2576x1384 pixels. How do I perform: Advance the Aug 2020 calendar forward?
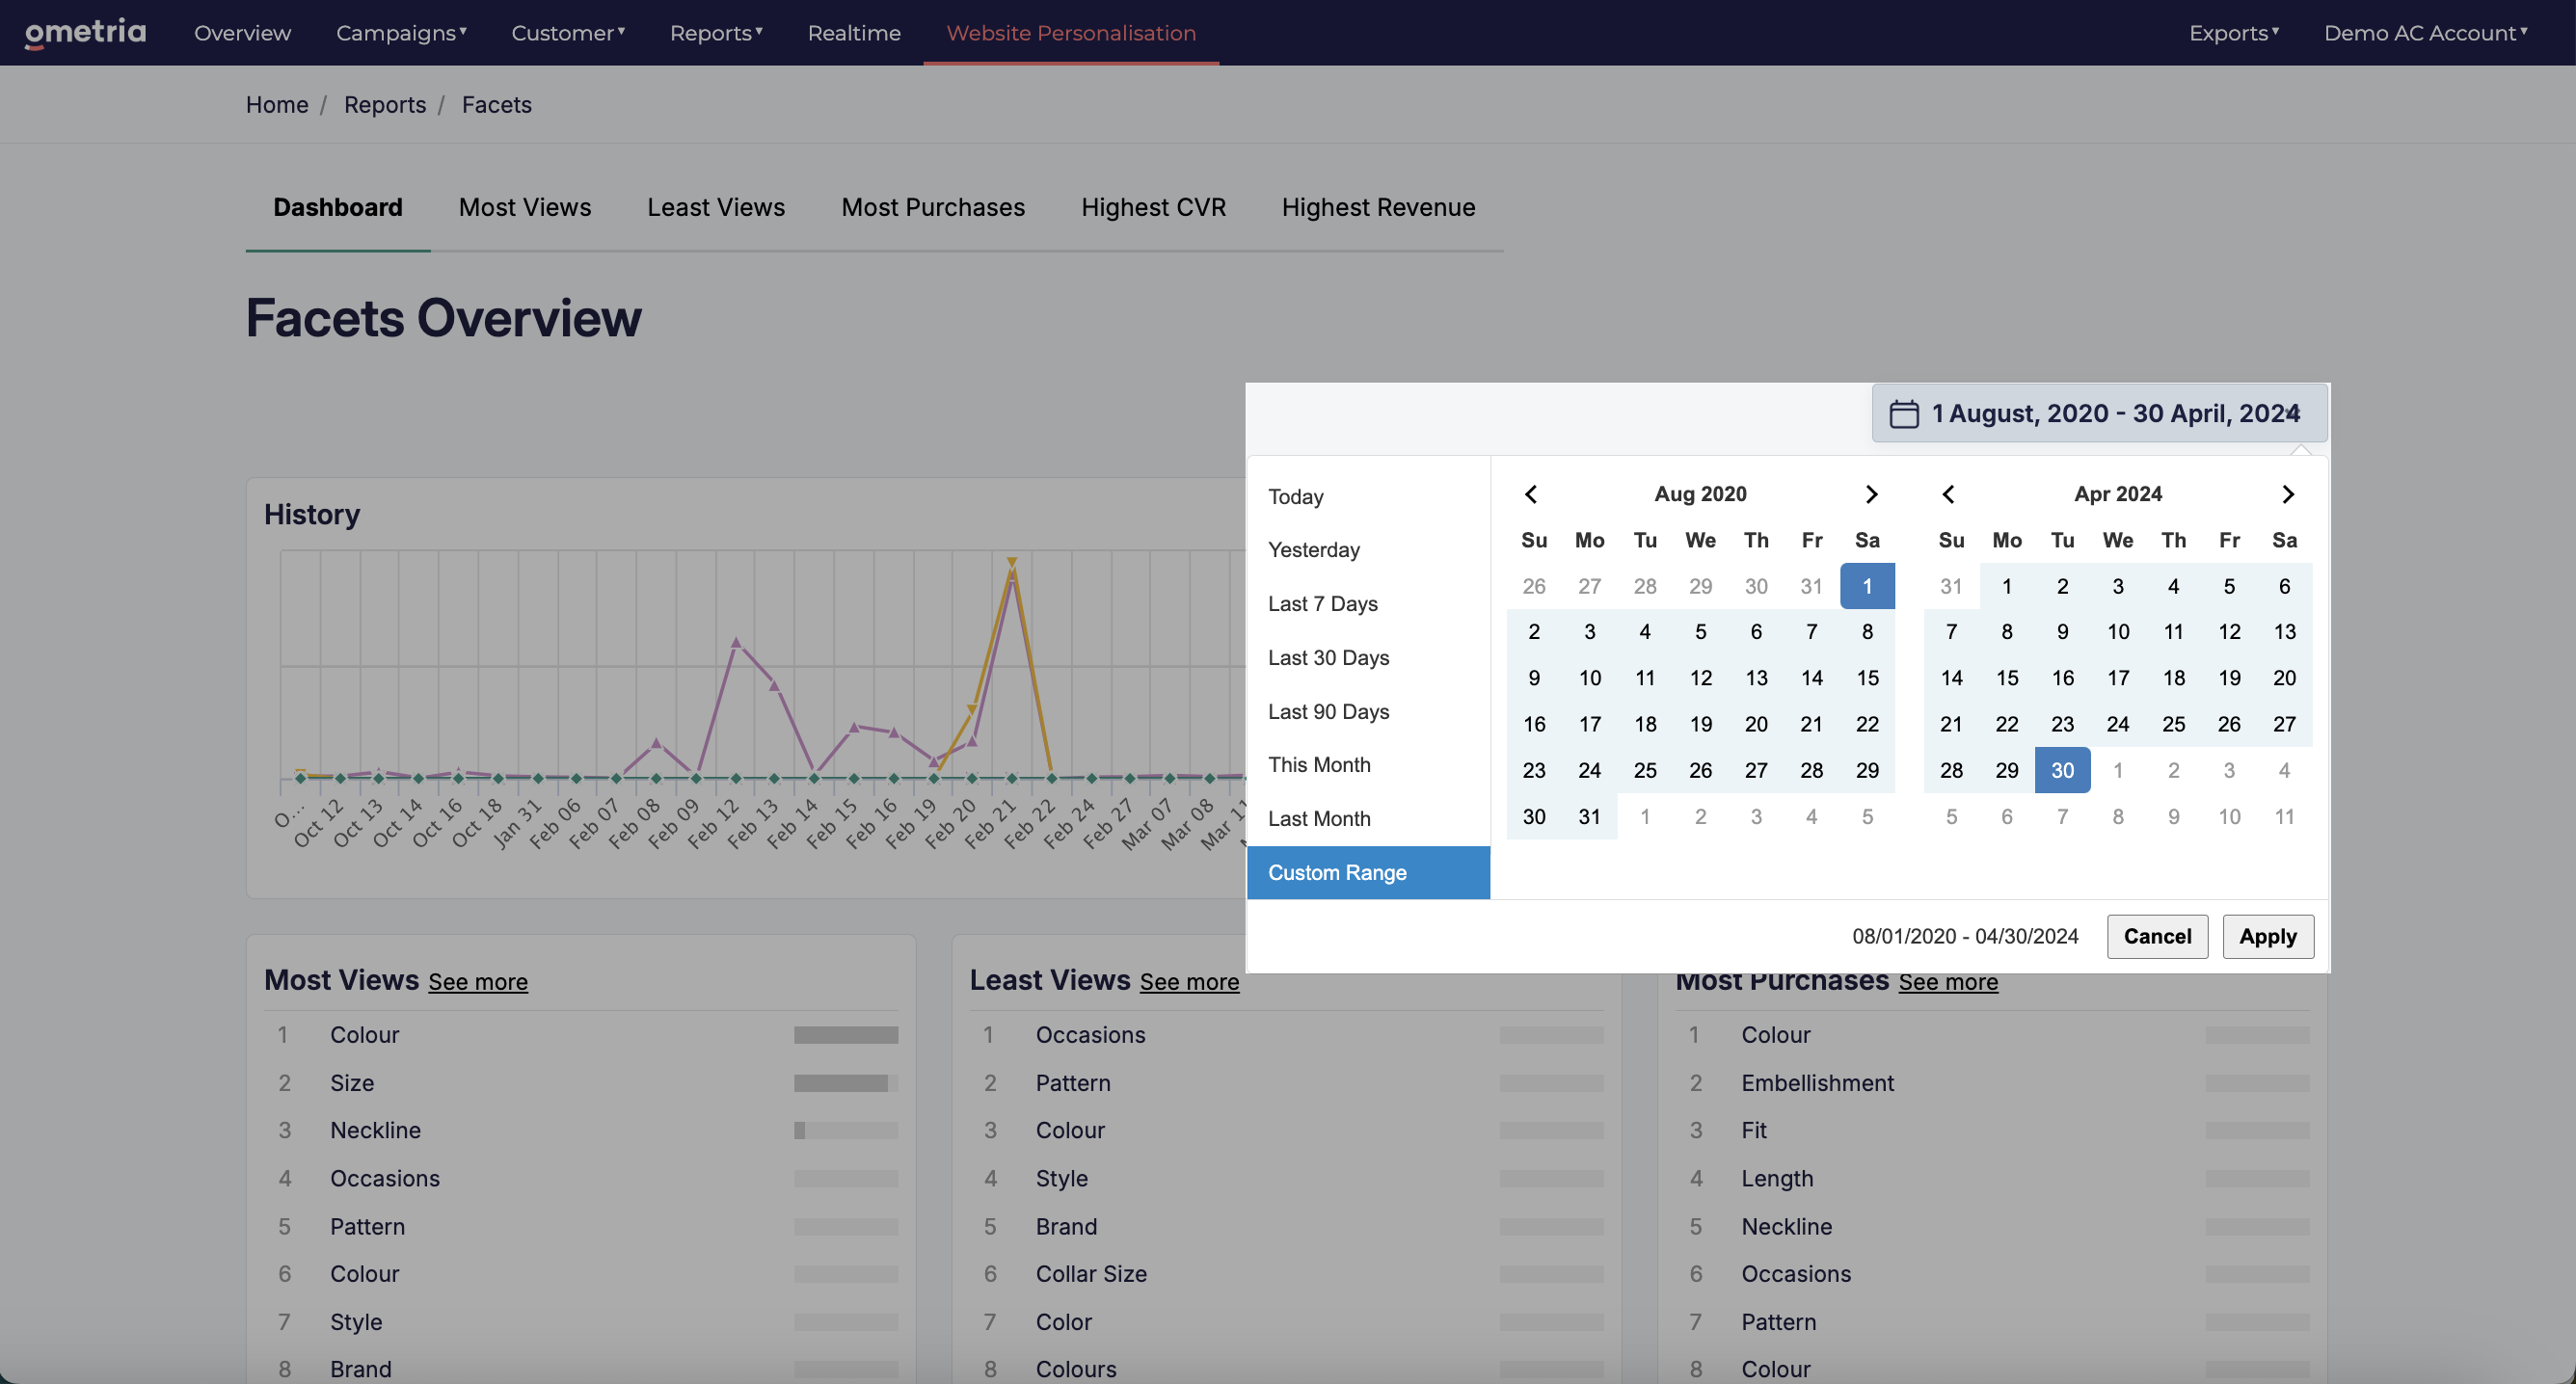click(1871, 494)
